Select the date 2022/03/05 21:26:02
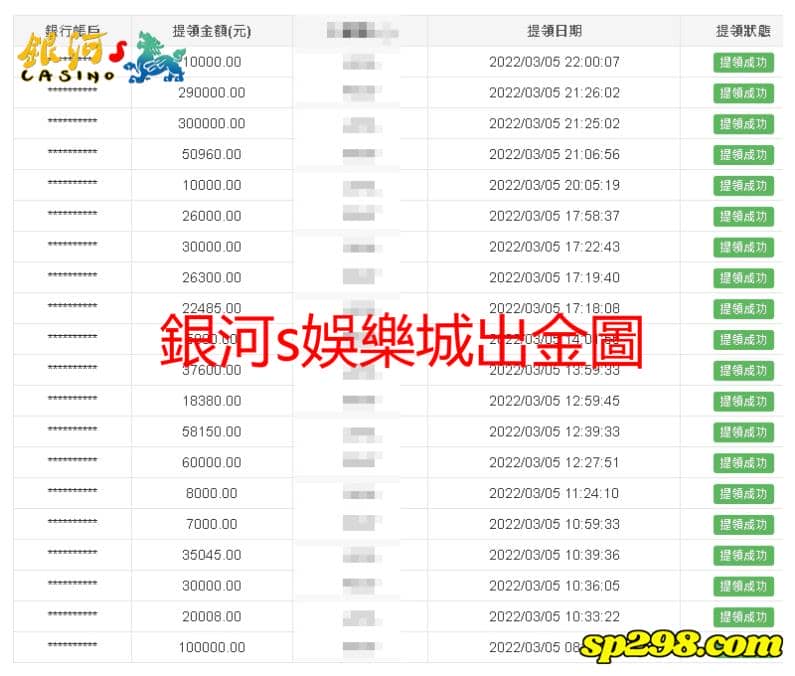 (x=554, y=93)
